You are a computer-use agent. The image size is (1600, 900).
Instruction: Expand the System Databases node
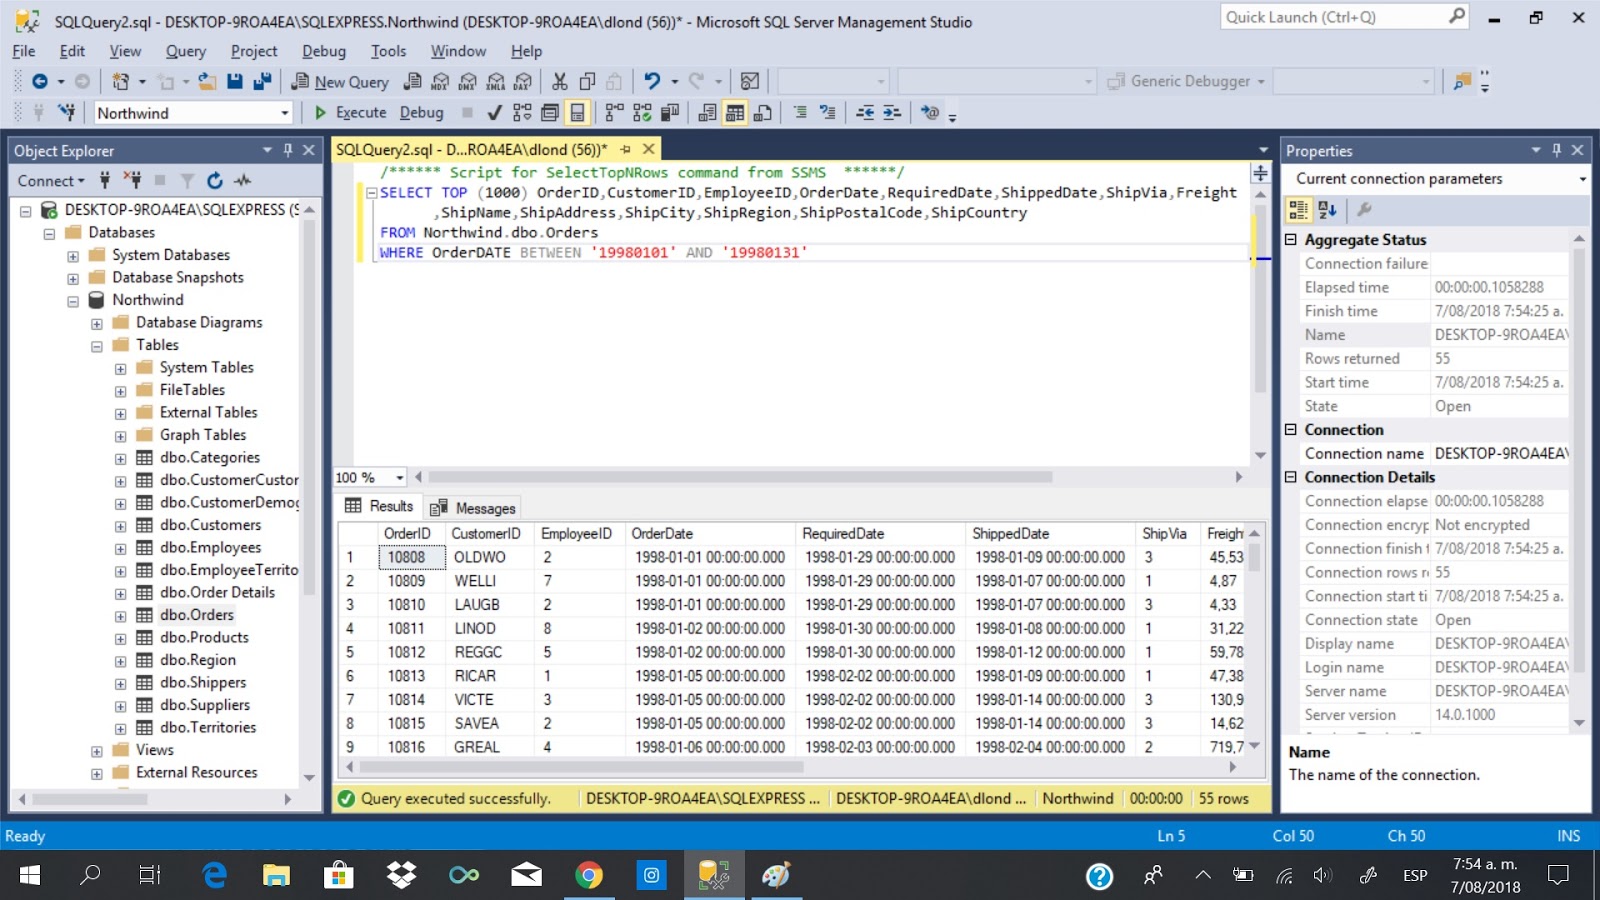tap(73, 256)
